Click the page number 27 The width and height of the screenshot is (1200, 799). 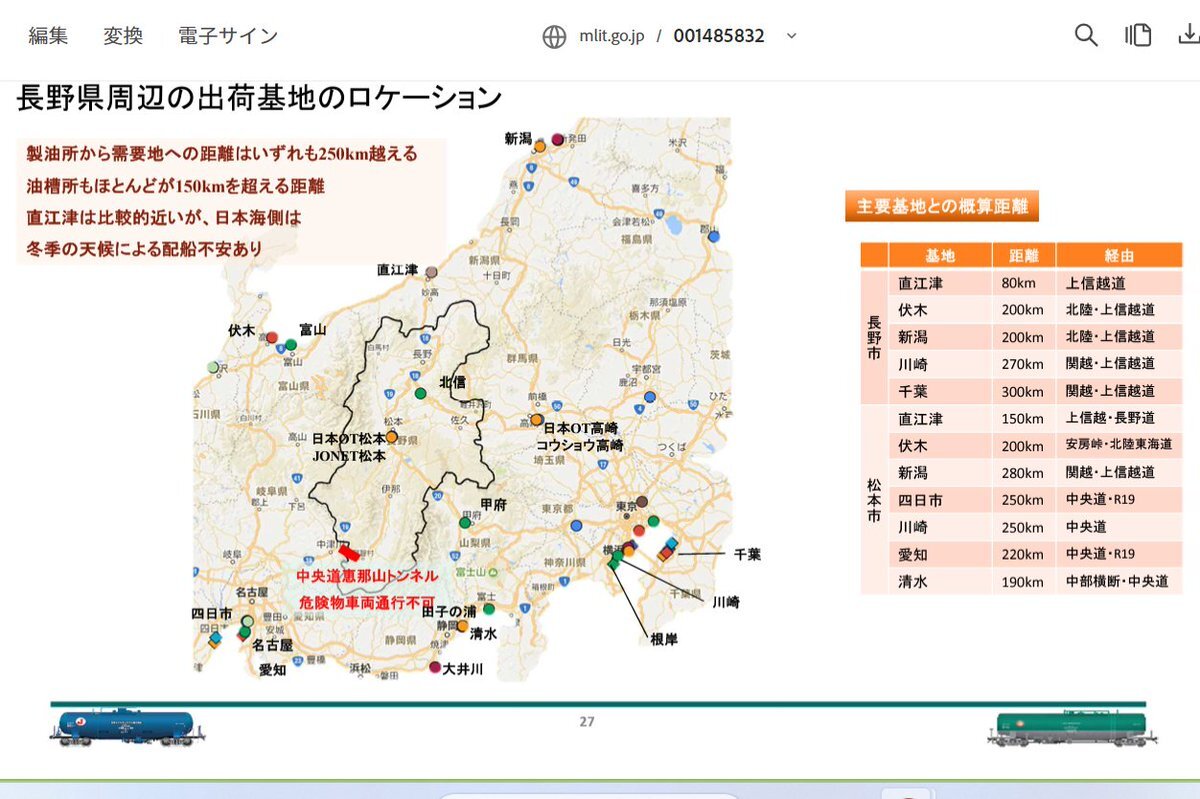click(587, 721)
